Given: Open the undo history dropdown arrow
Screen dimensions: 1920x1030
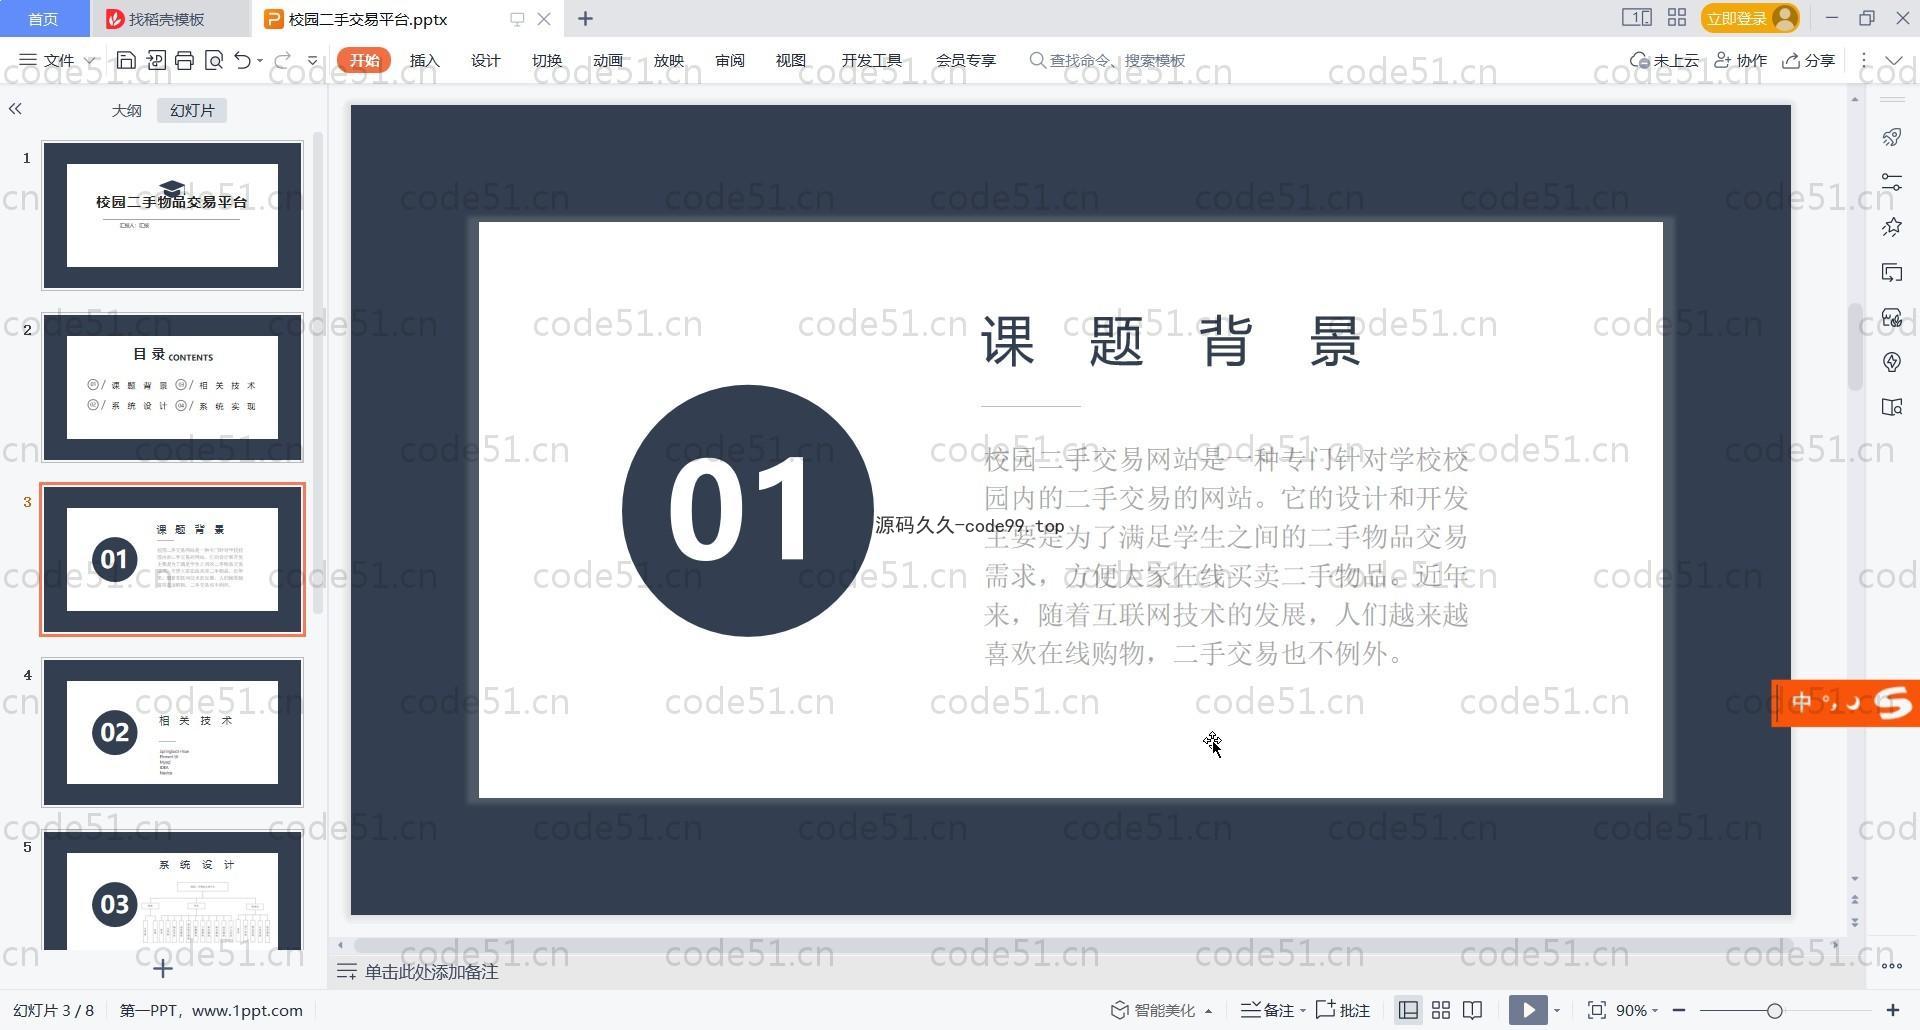Looking at the screenshot, I should 260,61.
